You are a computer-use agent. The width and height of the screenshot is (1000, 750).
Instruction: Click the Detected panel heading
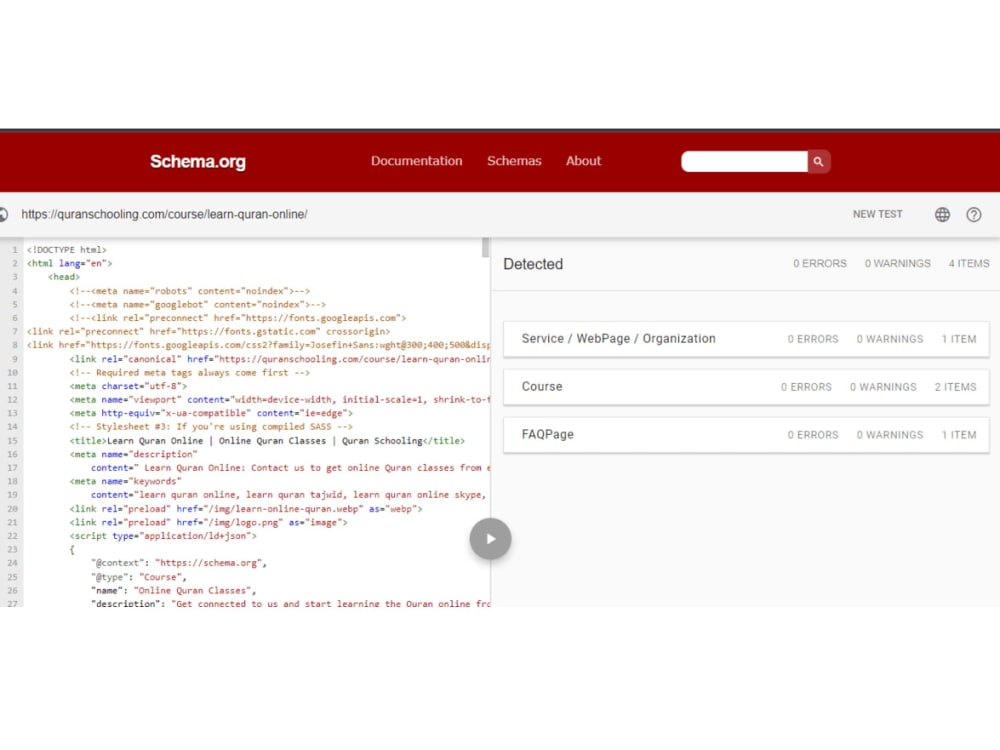coord(533,264)
